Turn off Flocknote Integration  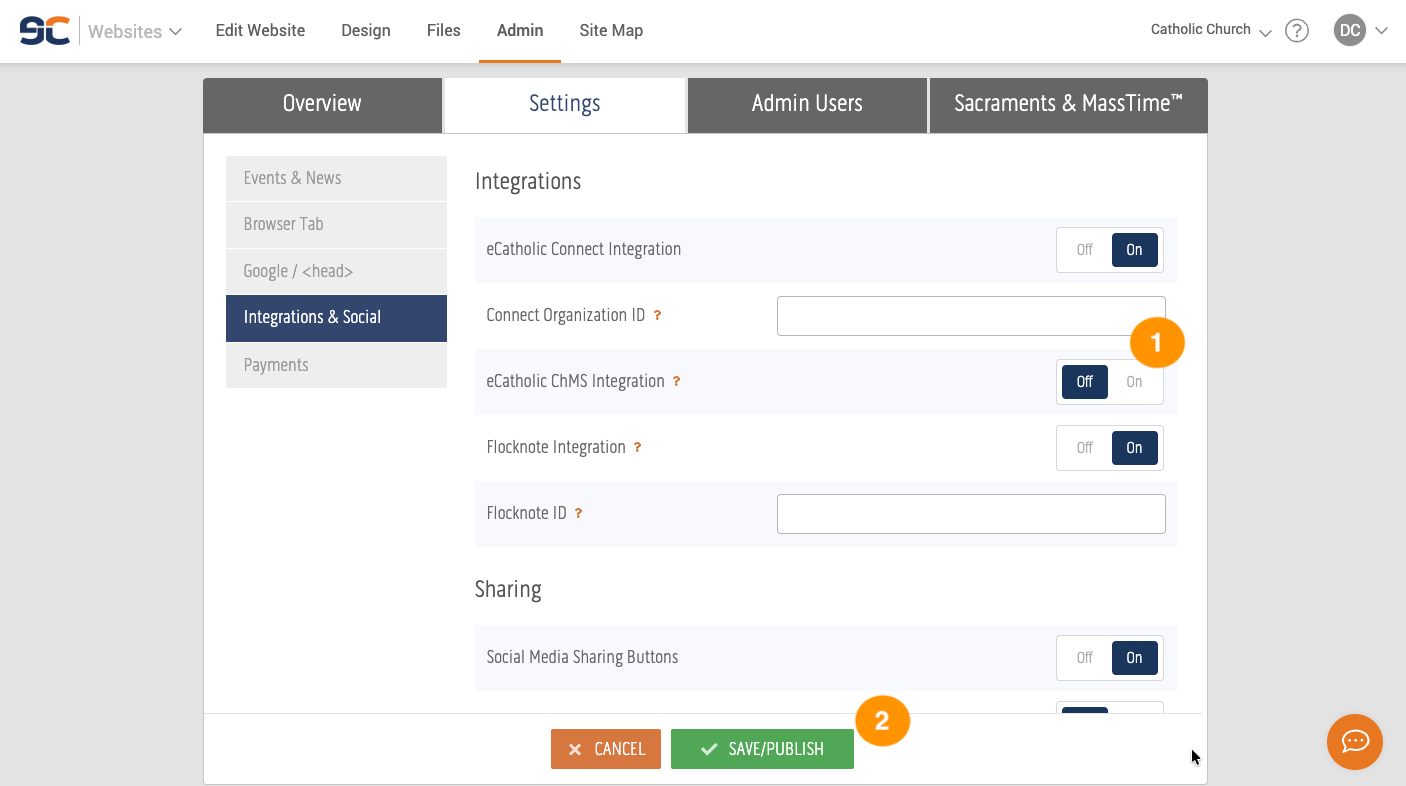[x=1085, y=448]
